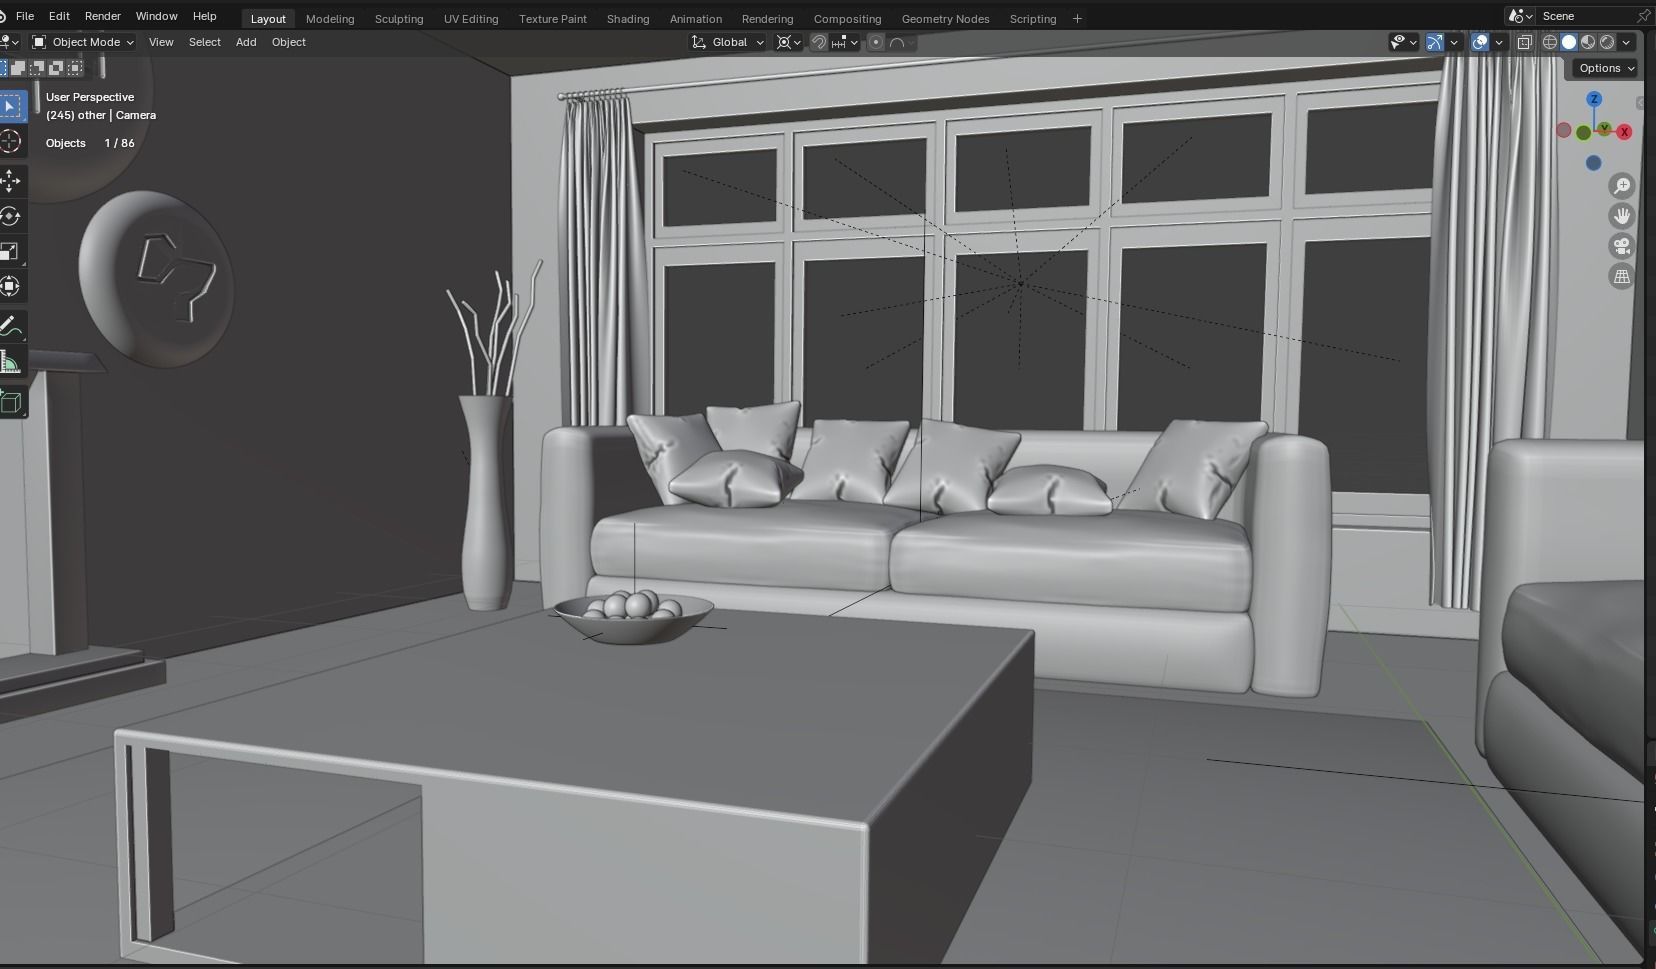Choose the invert selection mode icon

(x=56, y=68)
